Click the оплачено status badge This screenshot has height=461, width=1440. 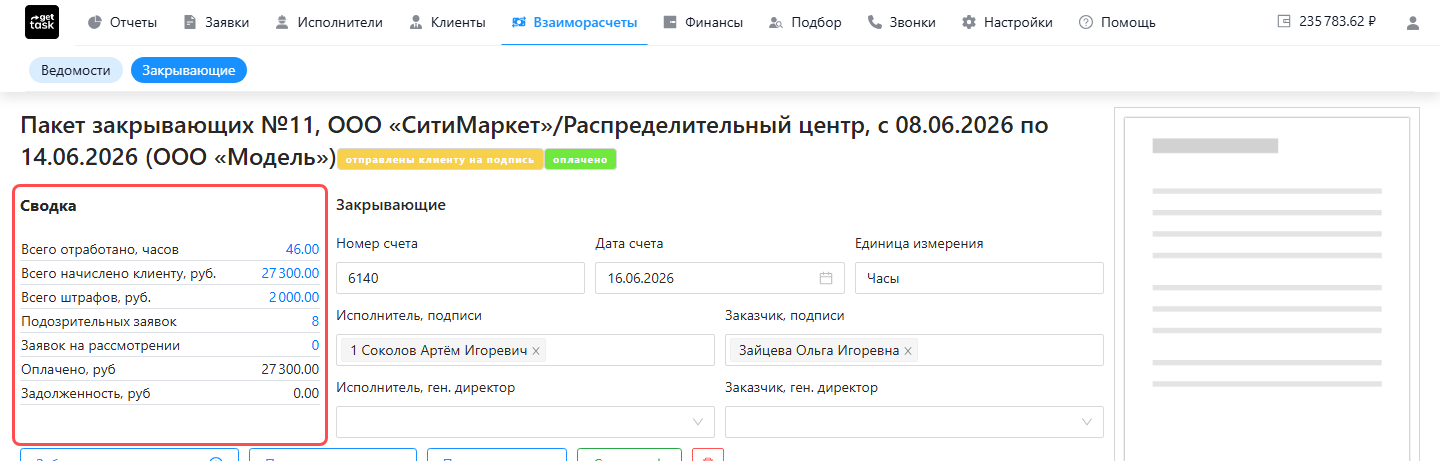tap(580, 159)
